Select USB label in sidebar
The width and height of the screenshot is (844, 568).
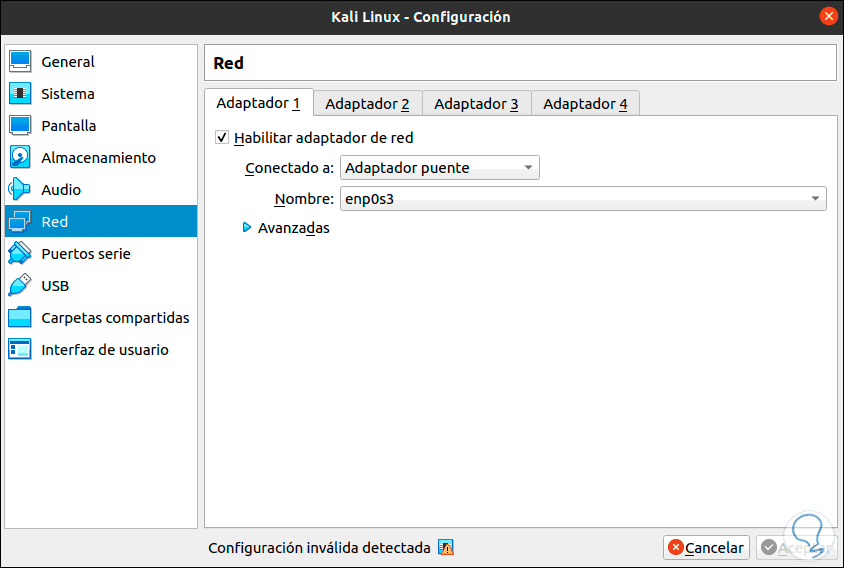coord(55,286)
